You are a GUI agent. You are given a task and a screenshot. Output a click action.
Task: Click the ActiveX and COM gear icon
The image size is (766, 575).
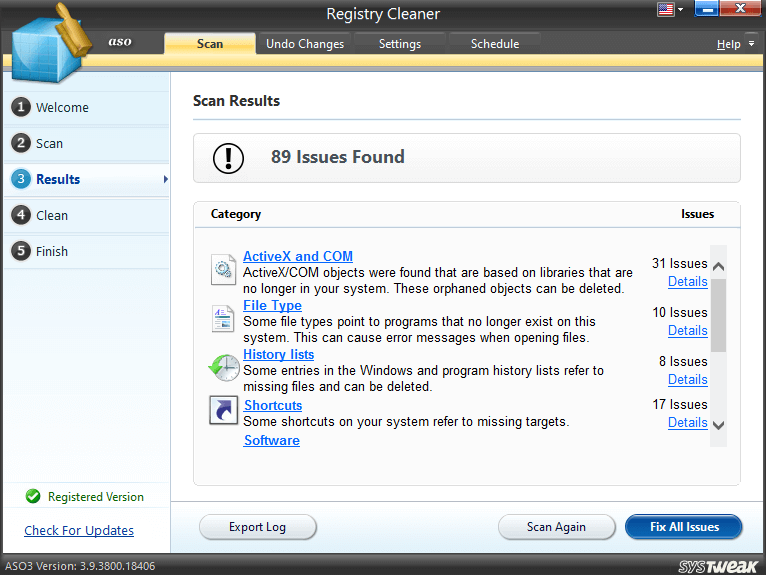coord(223,269)
